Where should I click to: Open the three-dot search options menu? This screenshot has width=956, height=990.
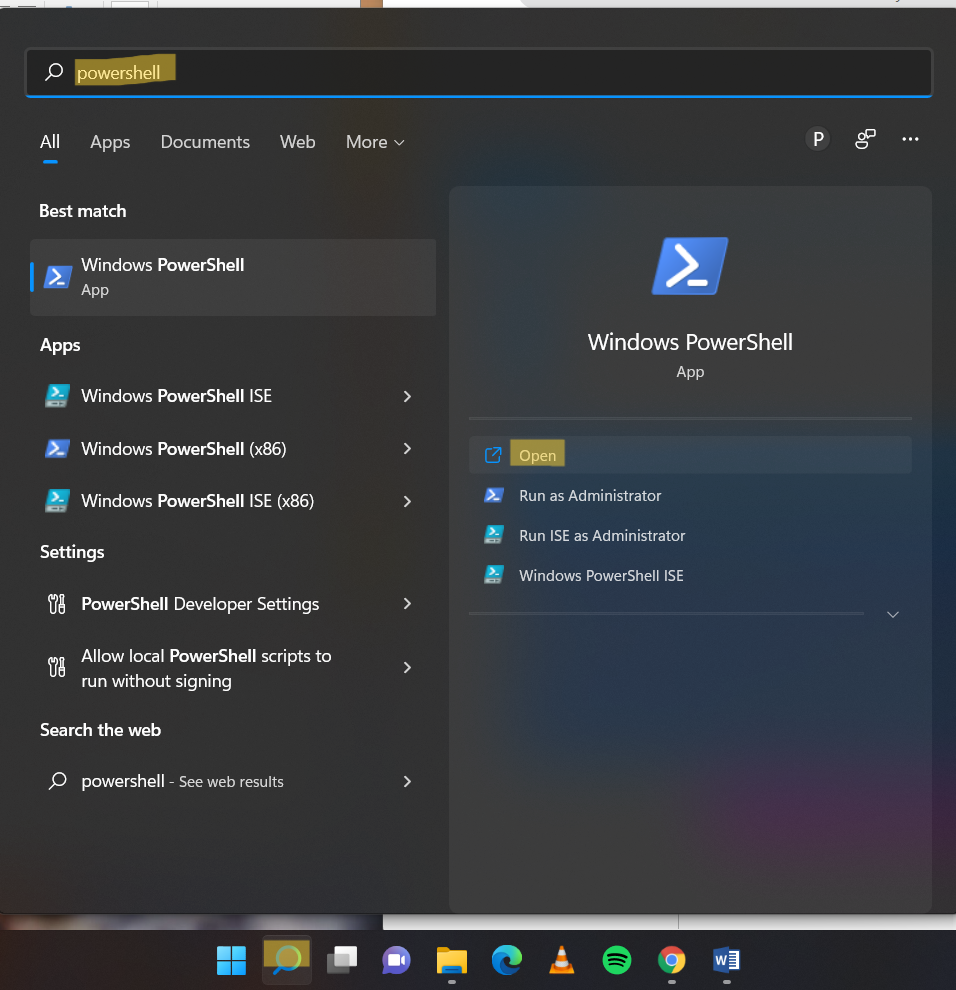pos(910,140)
